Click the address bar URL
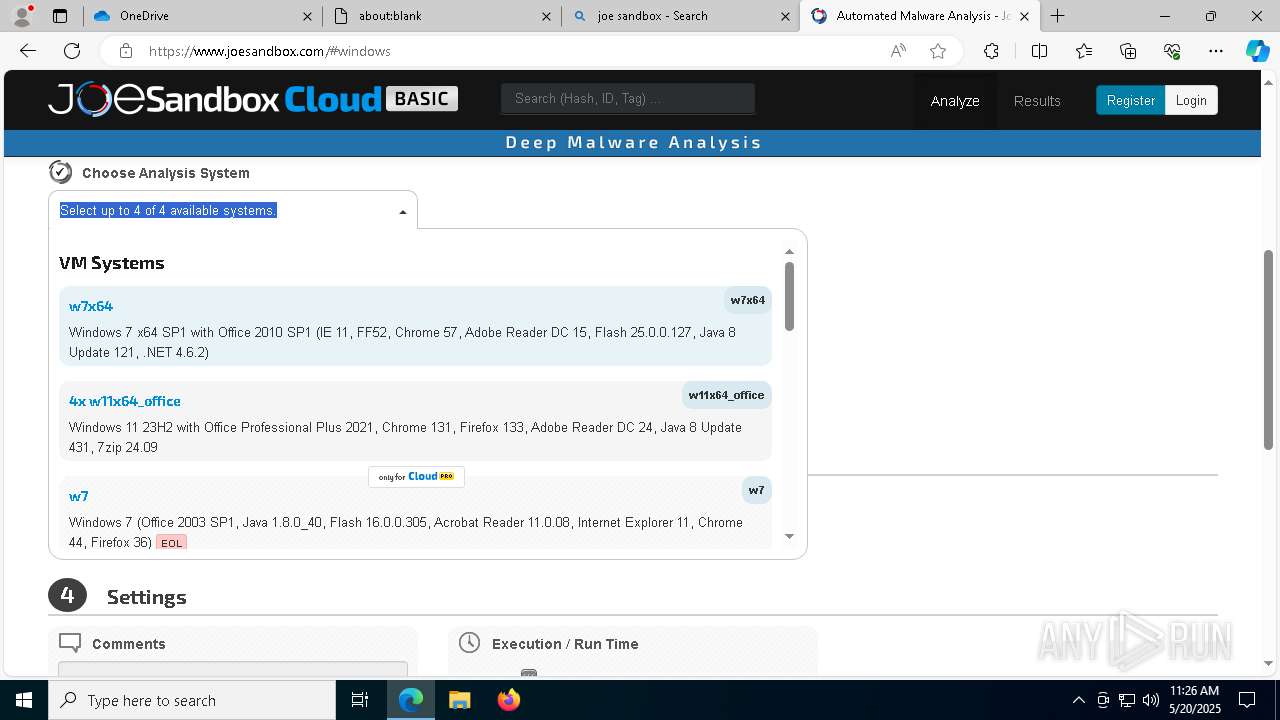Image resolution: width=1280 pixels, height=720 pixels. click(x=270, y=51)
